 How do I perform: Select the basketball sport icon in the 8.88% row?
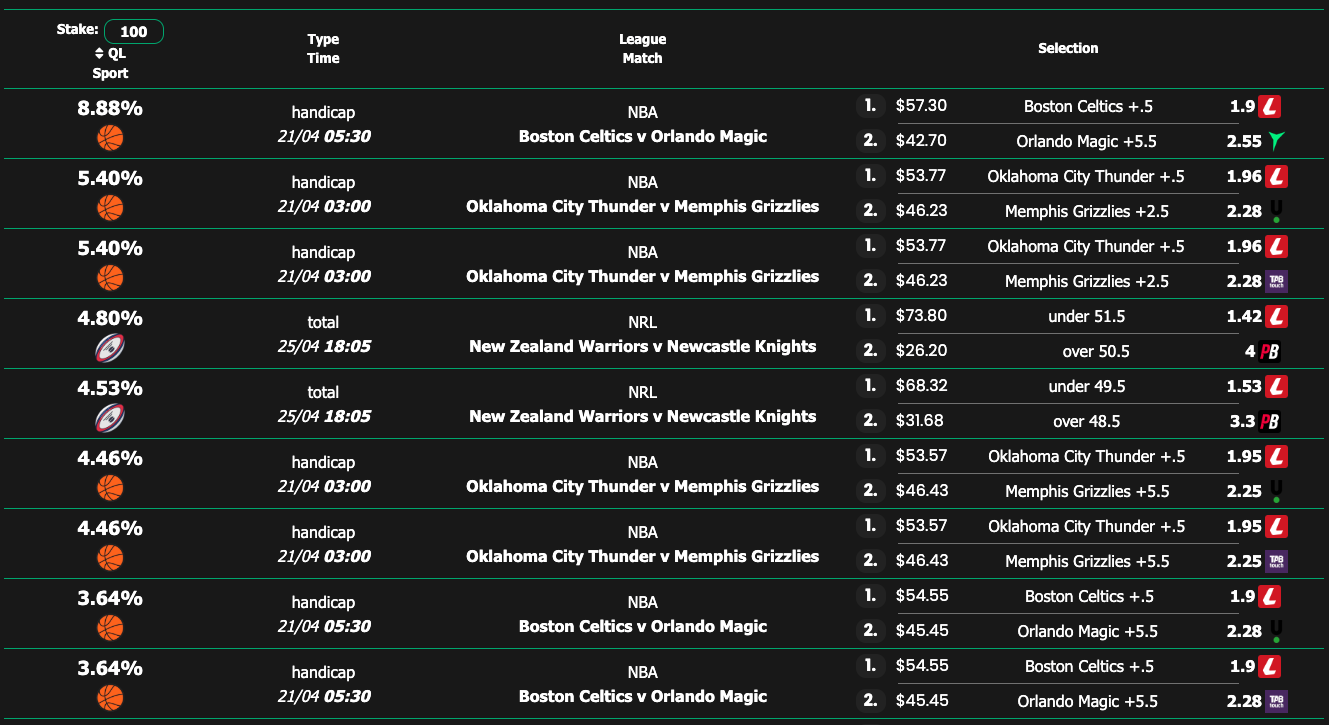110,137
